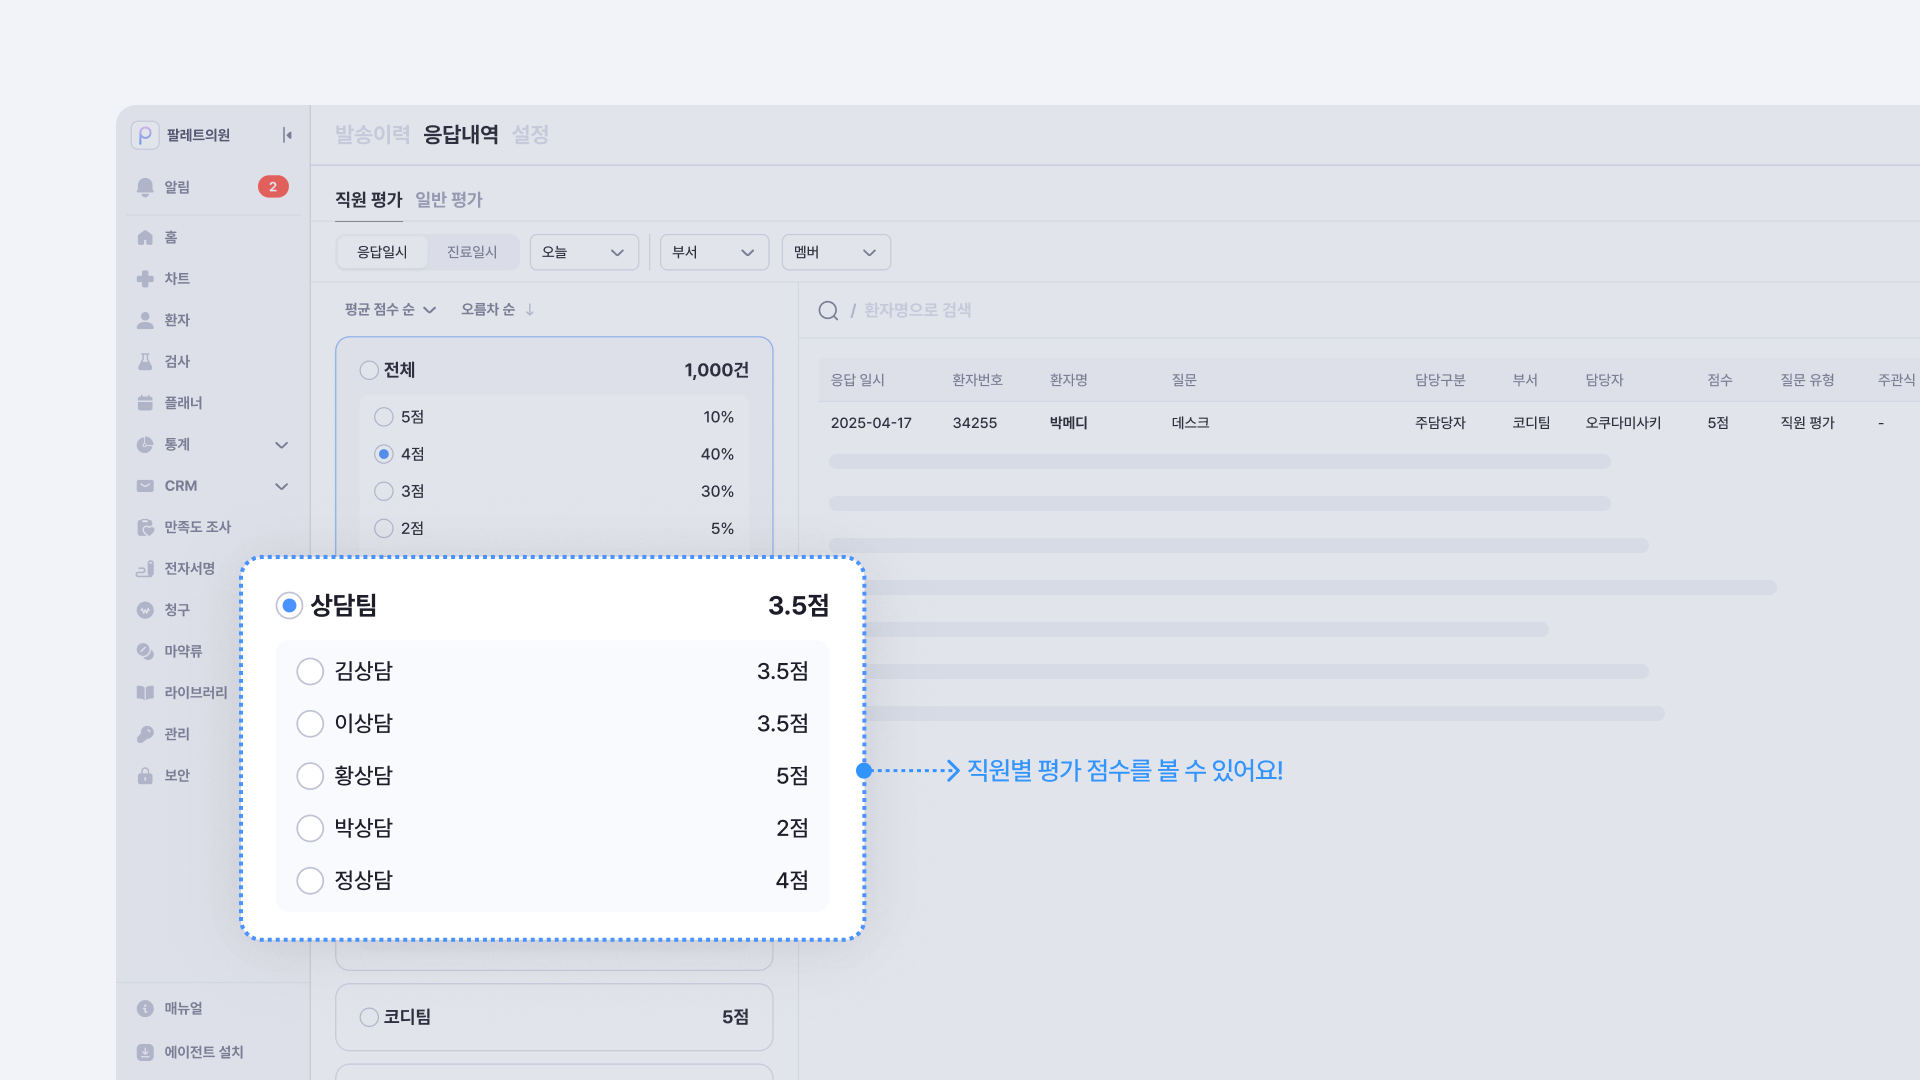
Task: Click the 만족도 조사 sidebar icon
Action: coord(145,527)
